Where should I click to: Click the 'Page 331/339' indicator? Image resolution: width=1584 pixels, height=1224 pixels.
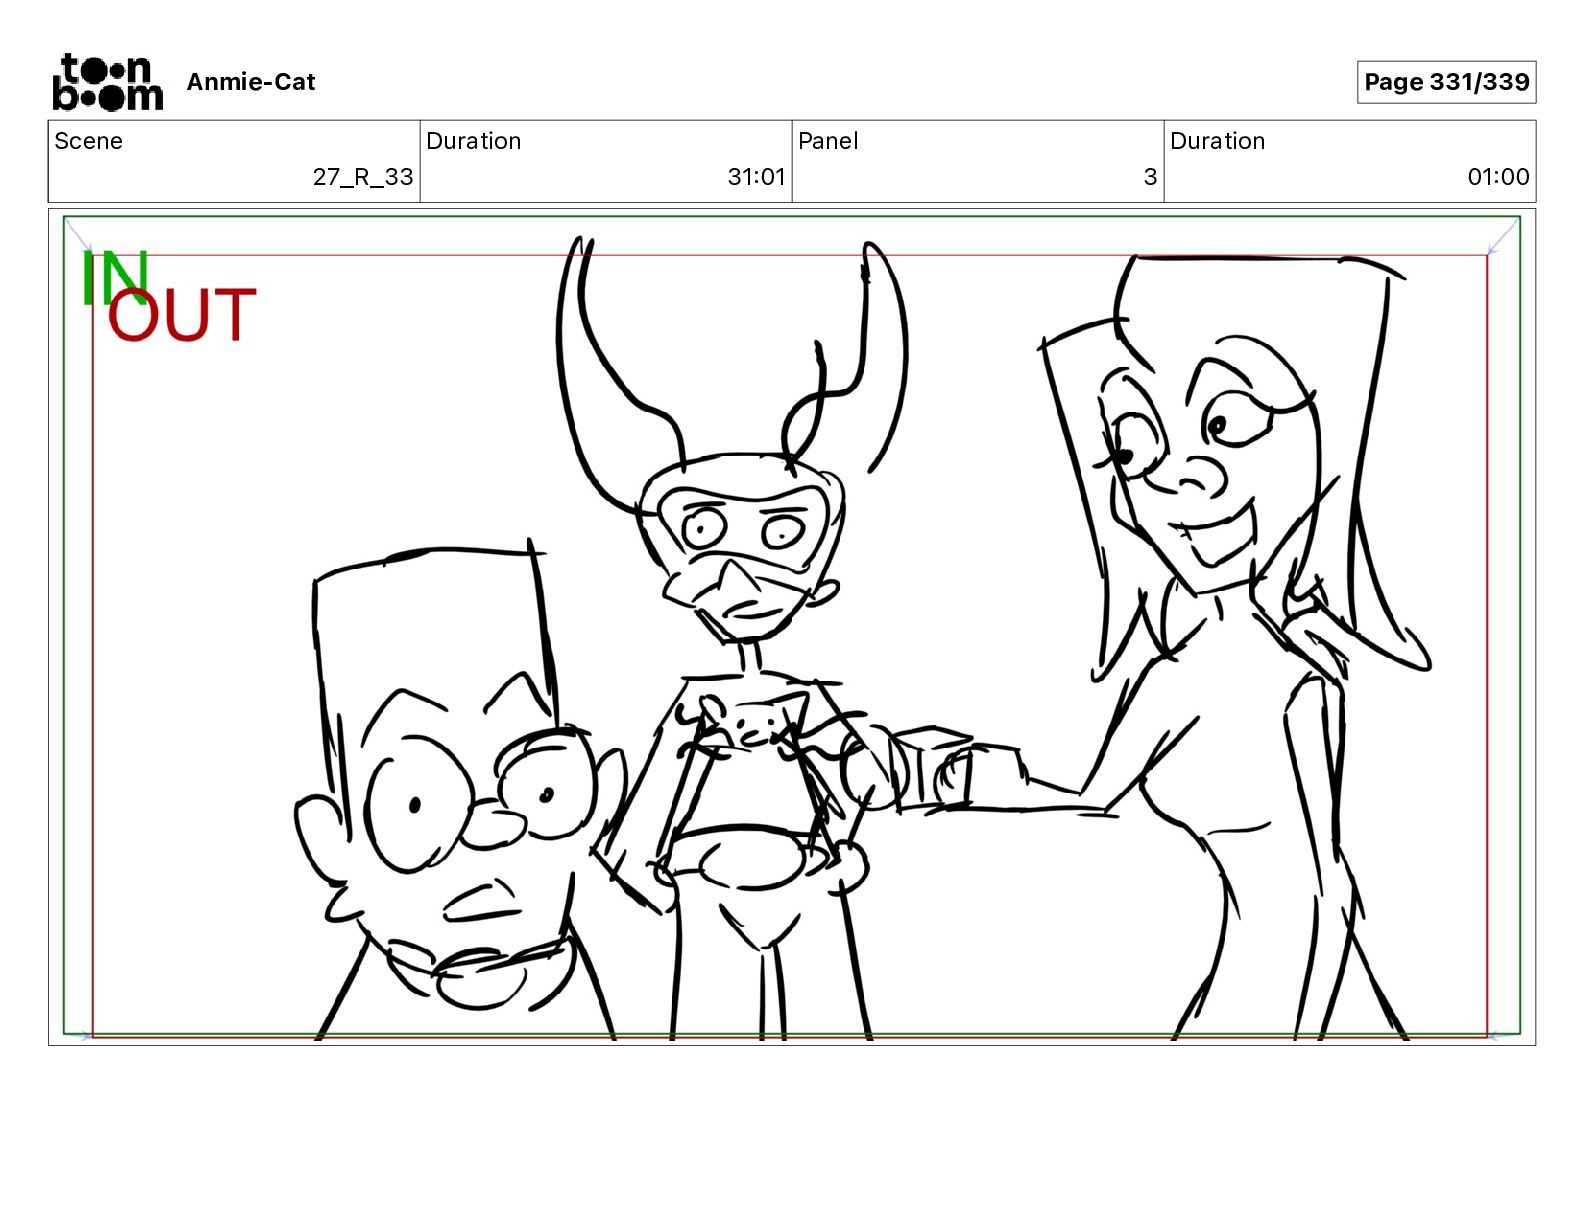(1446, 82)
